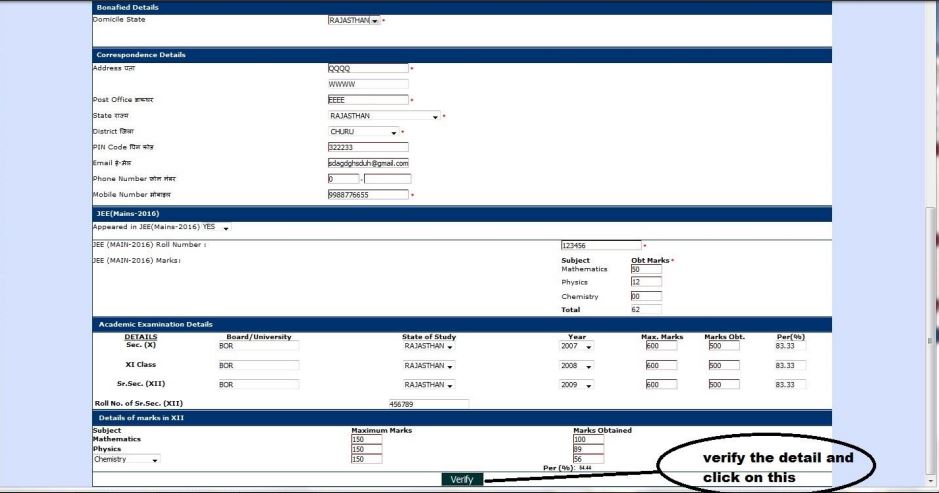939x493 pixels.
Task: Open the Domicile State dropdown
Action: point(353,19)
